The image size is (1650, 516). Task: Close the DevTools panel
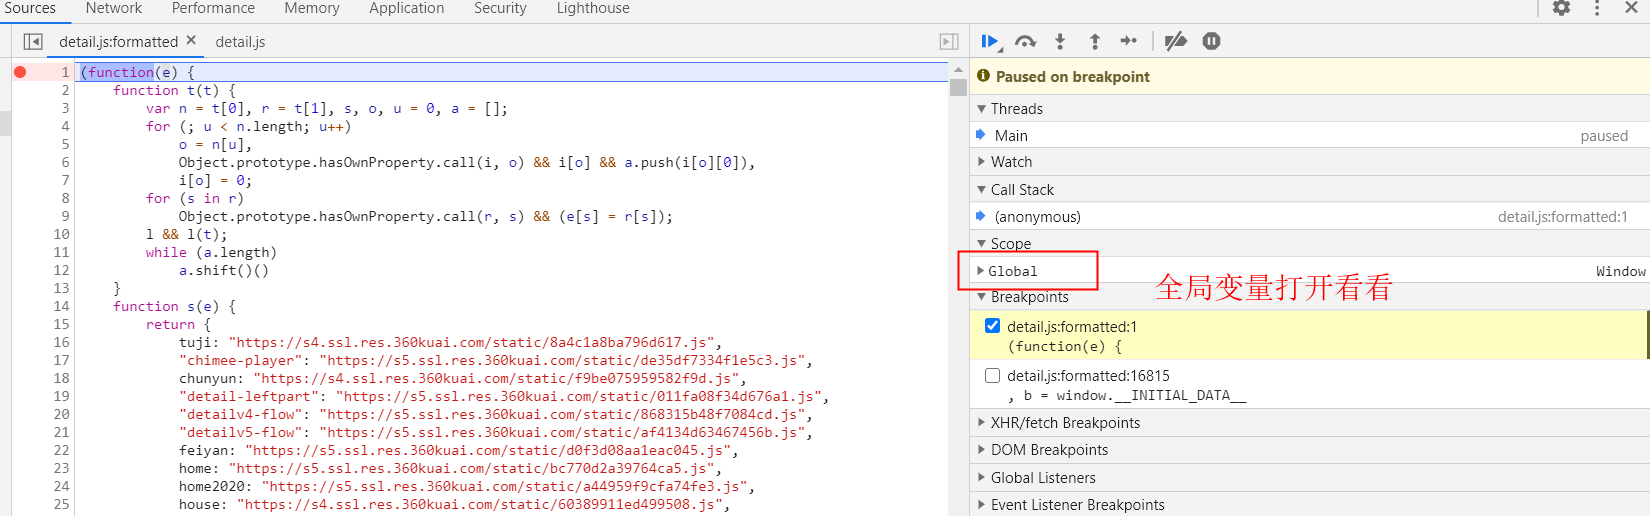[1631, 8]
